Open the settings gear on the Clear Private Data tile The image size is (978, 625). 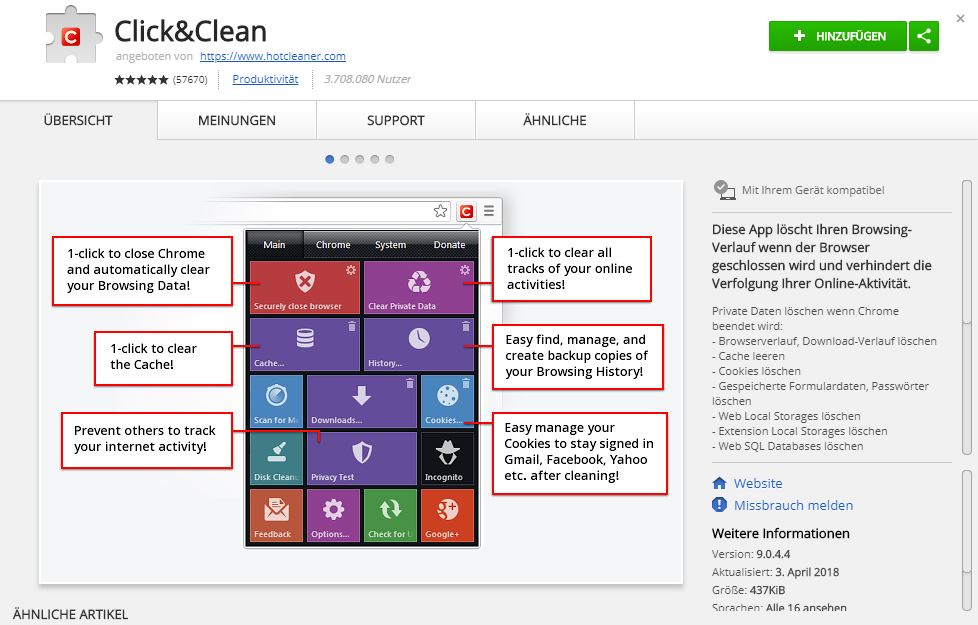465,270
